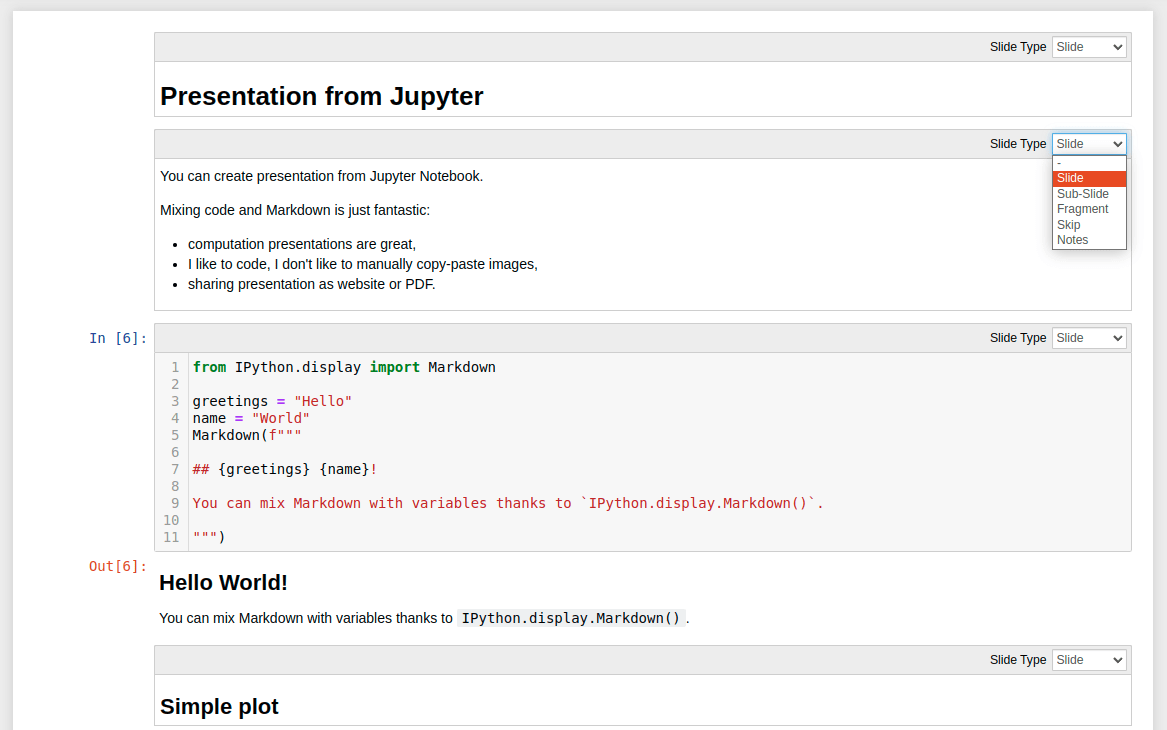Open the Slide Type dropdown beside "Simple plot"
This screenshot has height=730, width=1167.
pos(1088,659)
